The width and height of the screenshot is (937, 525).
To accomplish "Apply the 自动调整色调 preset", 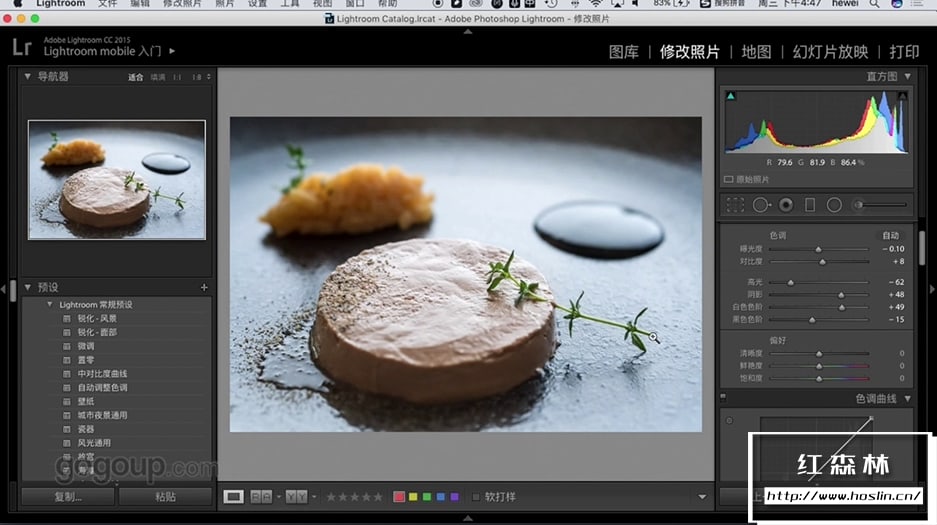I will [x=102, y=388].
